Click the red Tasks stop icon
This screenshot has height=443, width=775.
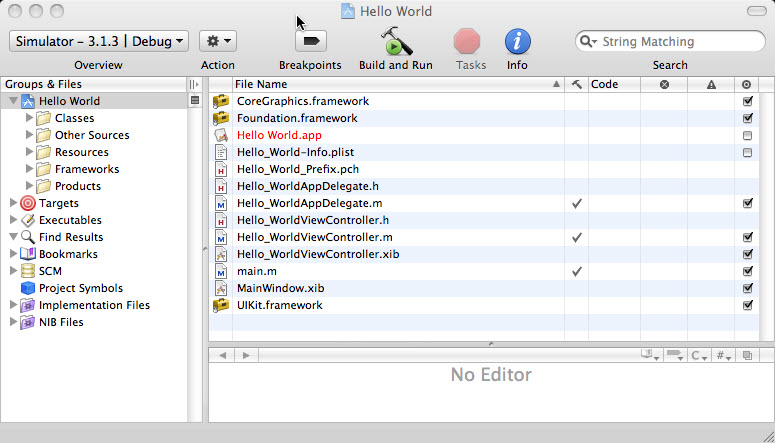point(467,41)
